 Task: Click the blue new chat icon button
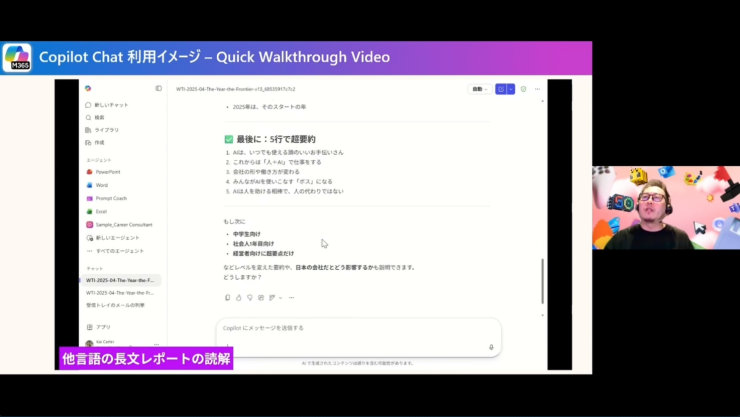point(501,89)
